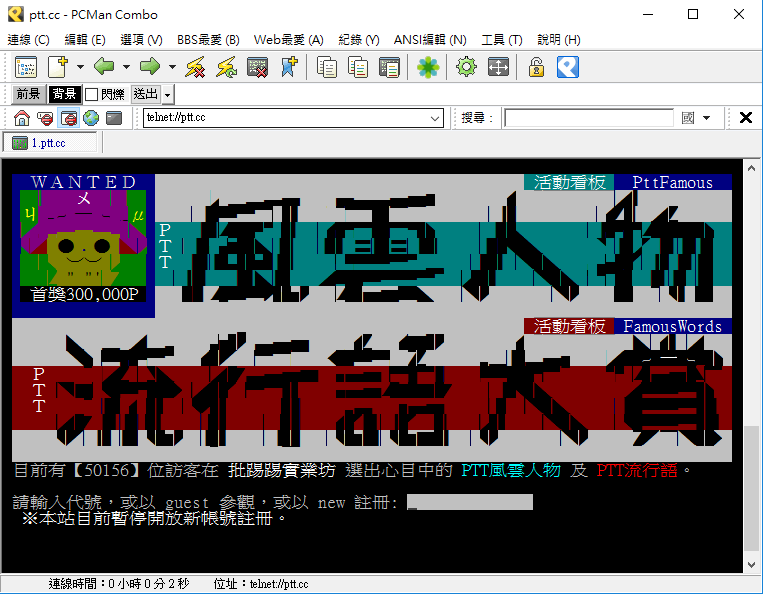Image resolution: width=763 pixels, height=594 pixels.
Task: Open dropdown arrow next to back arrow
Action: (126, 67)
